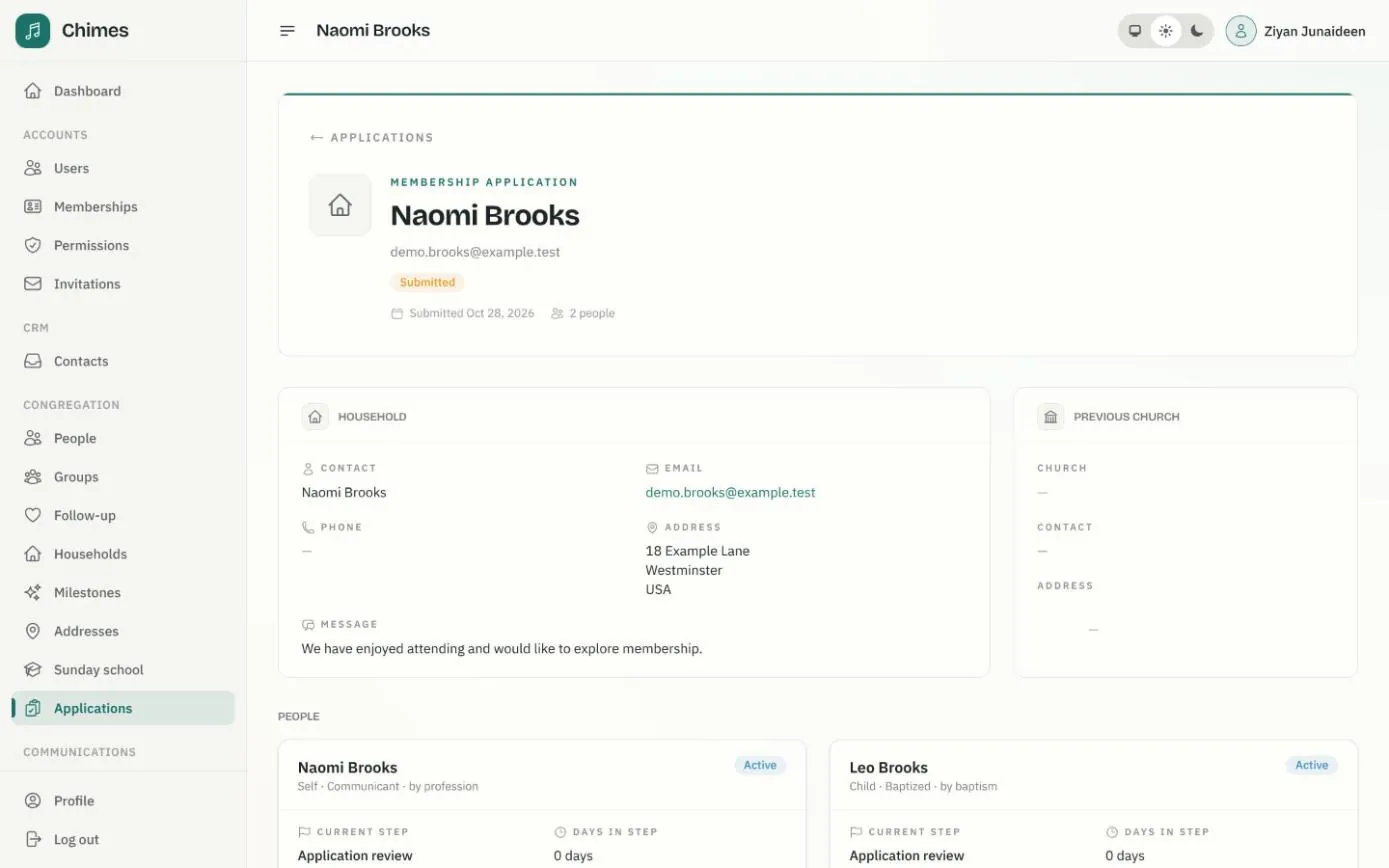Click the membership message text
The image size is (1389, 868).
502,649
